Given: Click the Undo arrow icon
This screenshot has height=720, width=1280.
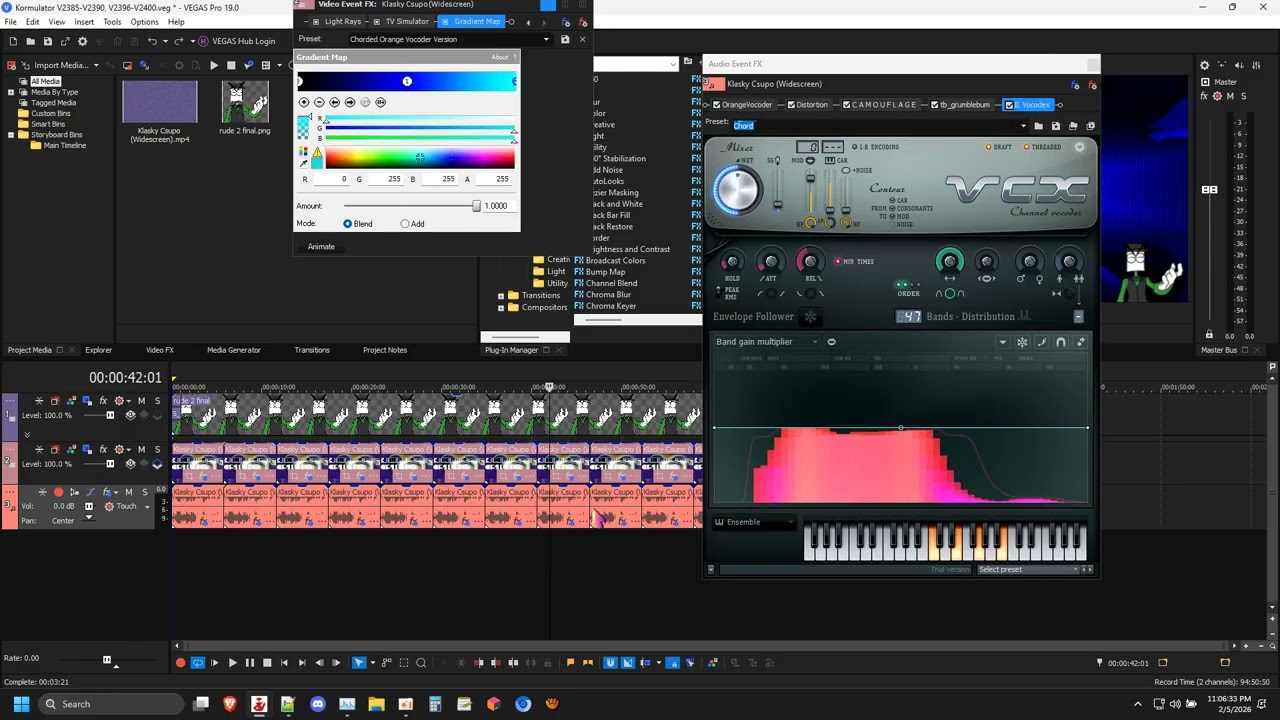Looking at the screenshot, I should 151,41.
